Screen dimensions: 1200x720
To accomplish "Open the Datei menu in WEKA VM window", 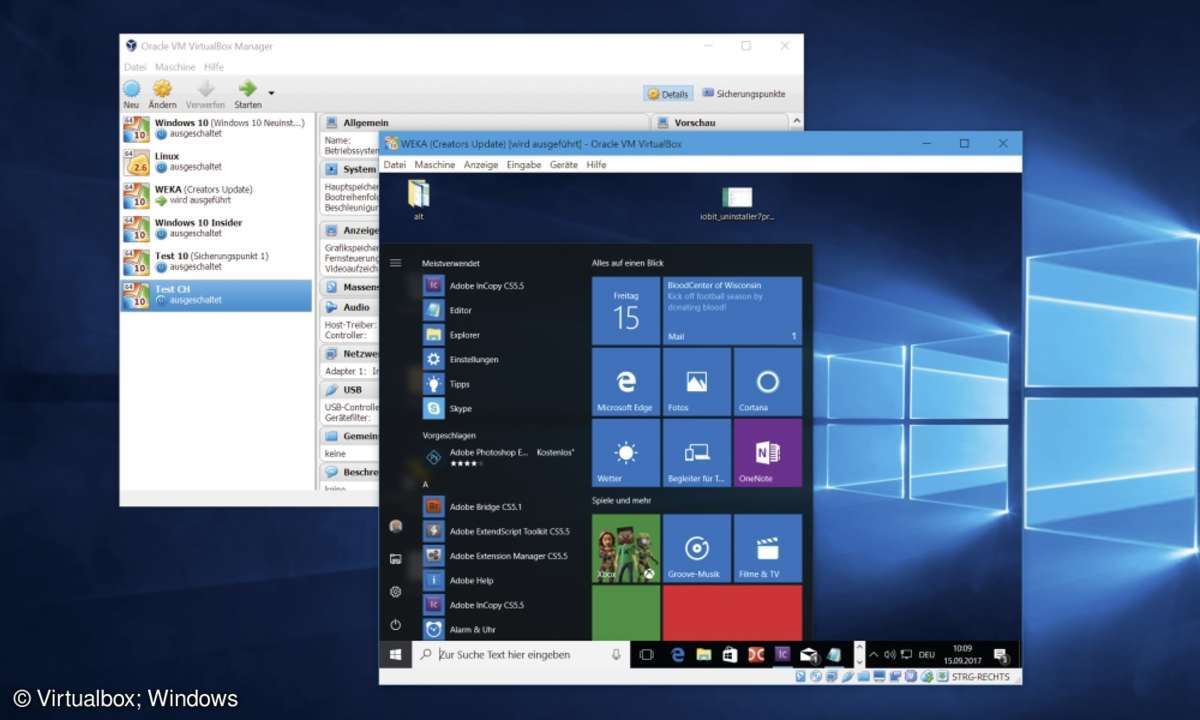I will coord(395,165).
